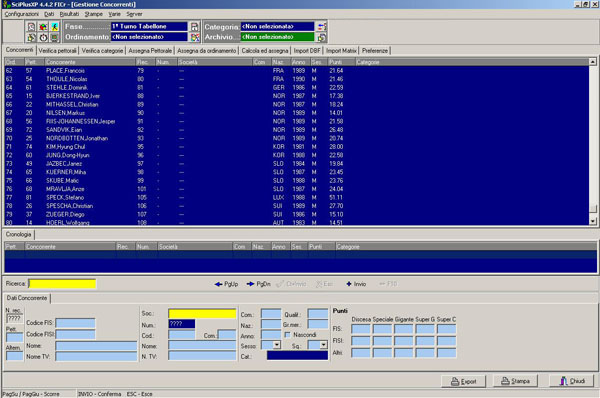Click the colorful pie-chart toolbar icon

(x=43, y=27)
